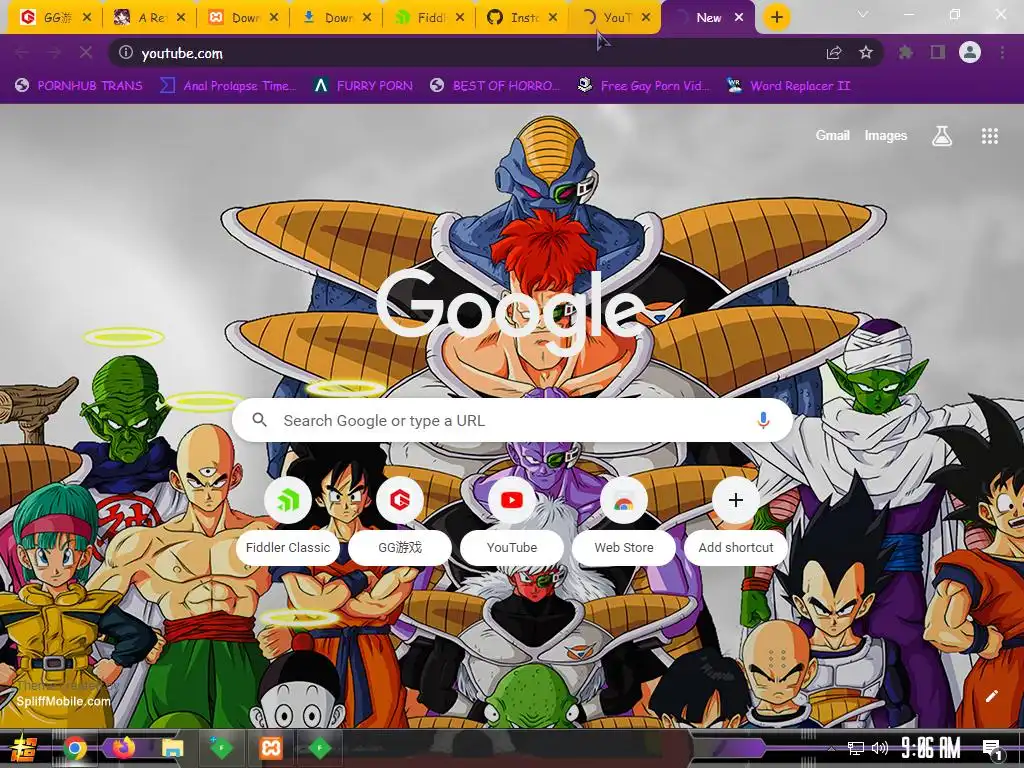The image size is (1024, 768).
Task: Click the Customize Chrome pencil icon
Action: [991, 696]
